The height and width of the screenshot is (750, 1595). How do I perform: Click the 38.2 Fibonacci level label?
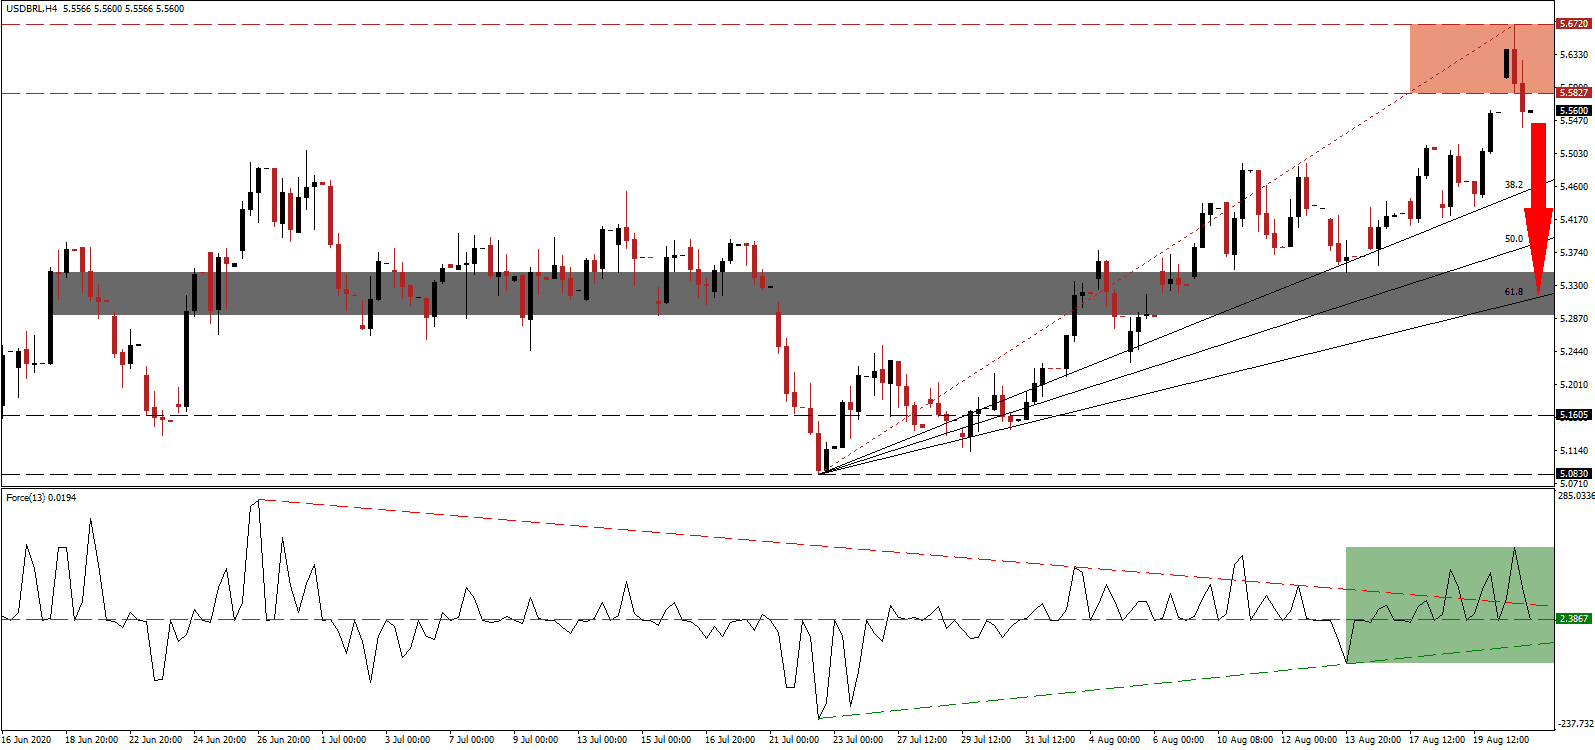tap(1514, 185)
